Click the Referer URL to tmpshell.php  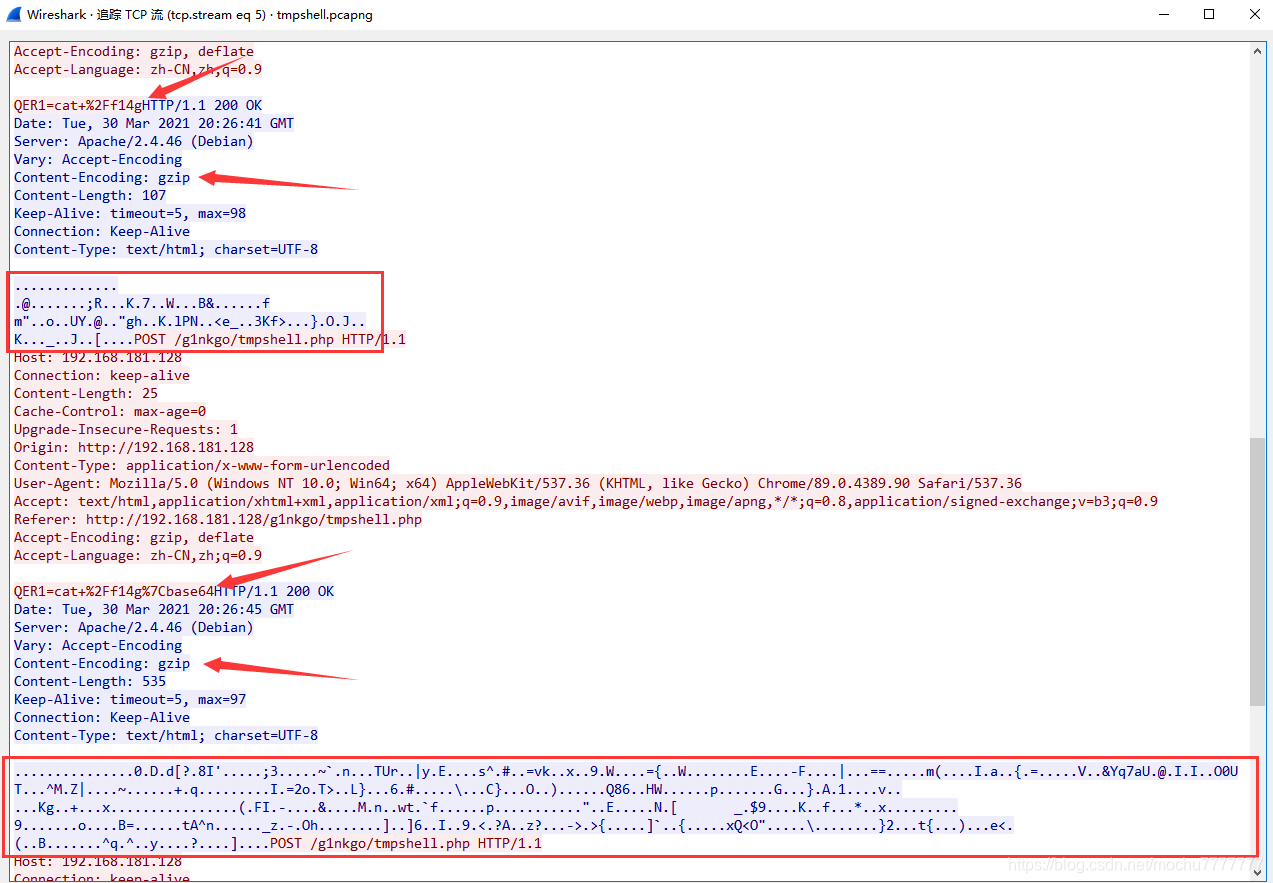click(250, 519)
